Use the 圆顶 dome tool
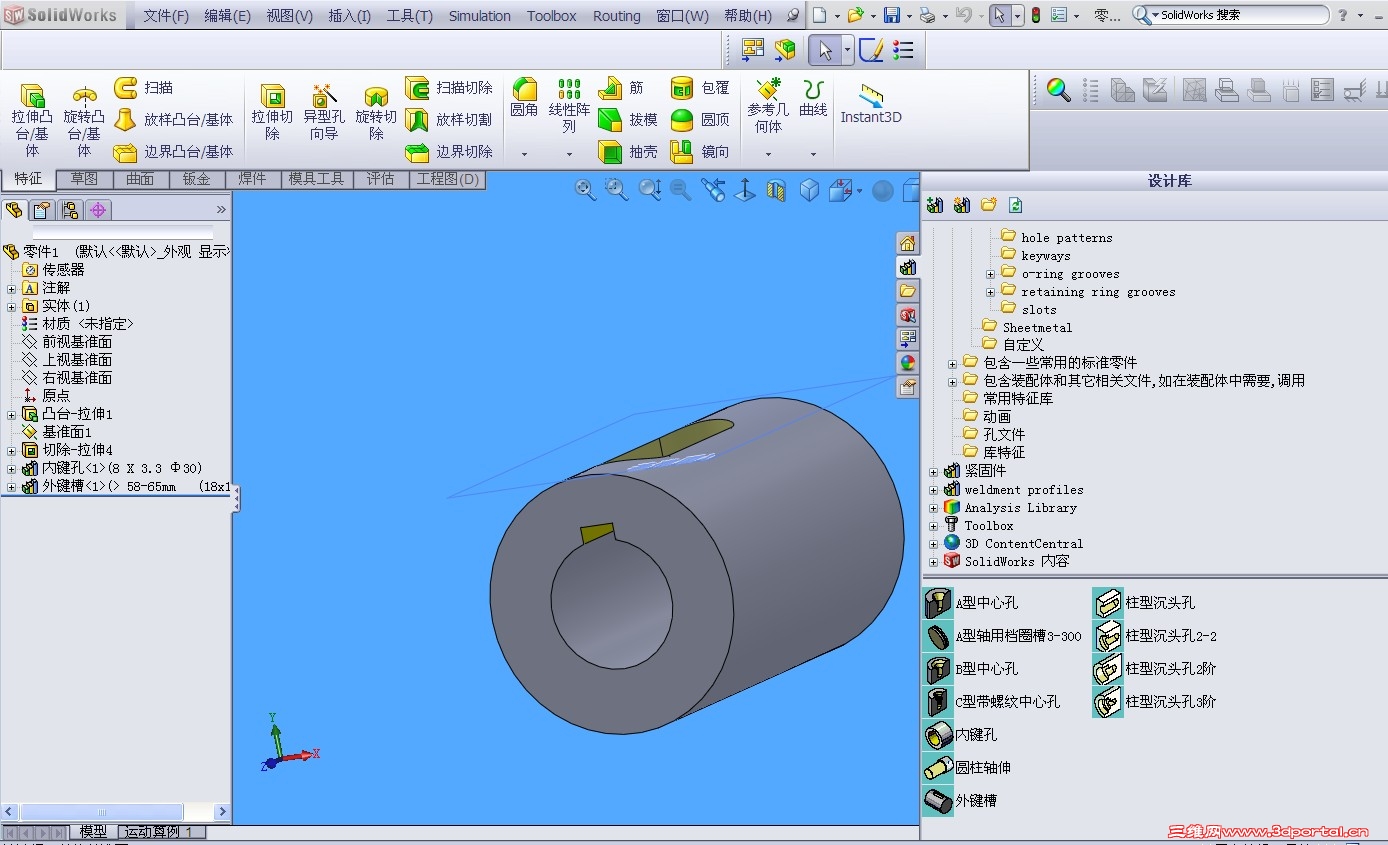The width and height of the screenshot is (1388, 845). tap(700, 120)
